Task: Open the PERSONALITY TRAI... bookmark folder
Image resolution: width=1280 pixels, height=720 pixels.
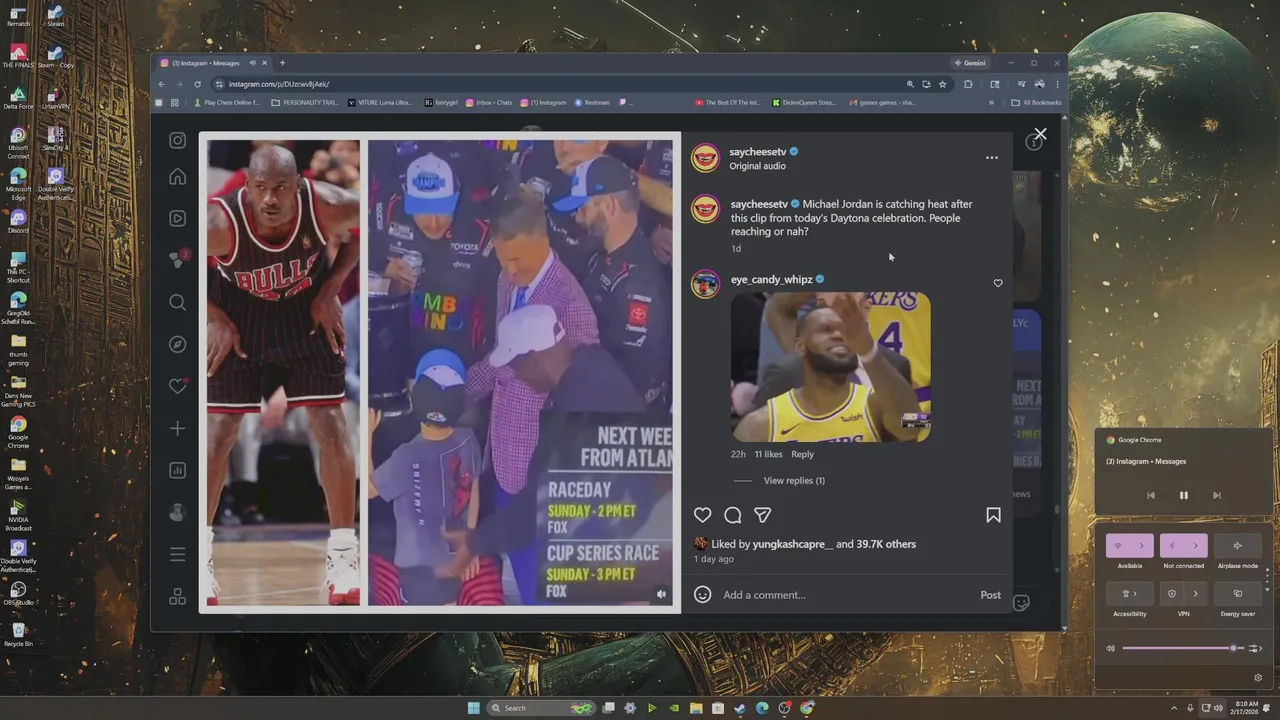Action: (305, 102)
